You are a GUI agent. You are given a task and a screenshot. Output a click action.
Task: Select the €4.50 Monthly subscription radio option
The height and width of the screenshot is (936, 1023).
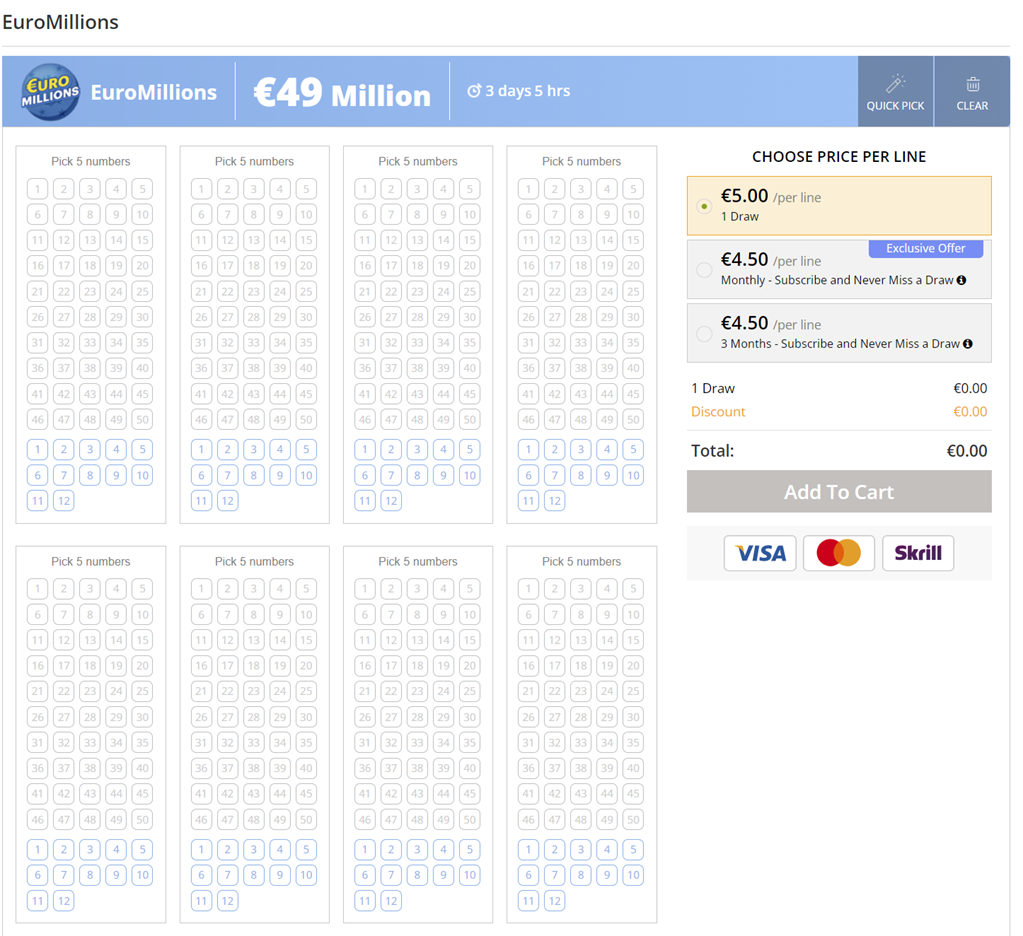coord(704,269)
